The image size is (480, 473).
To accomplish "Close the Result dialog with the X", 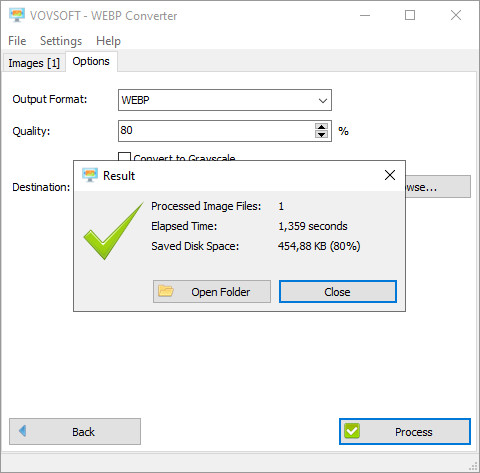I will (390, 175).
